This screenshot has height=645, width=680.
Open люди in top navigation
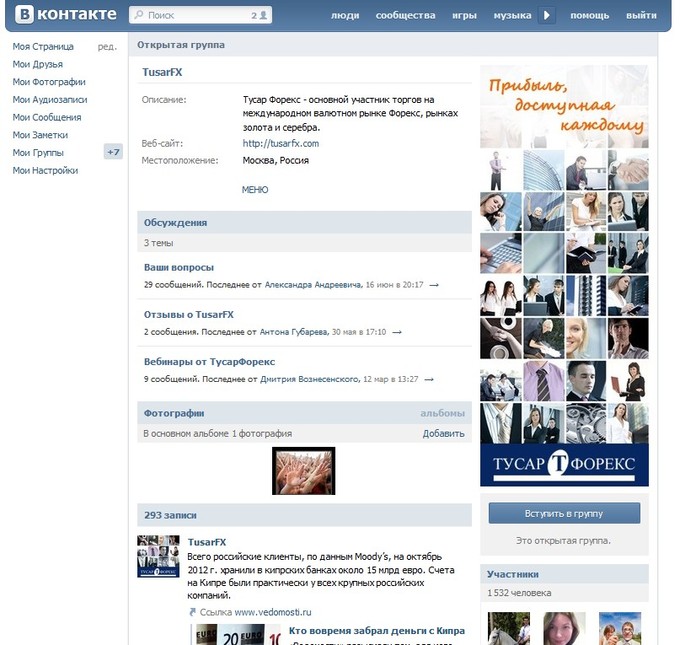(345, 16)
